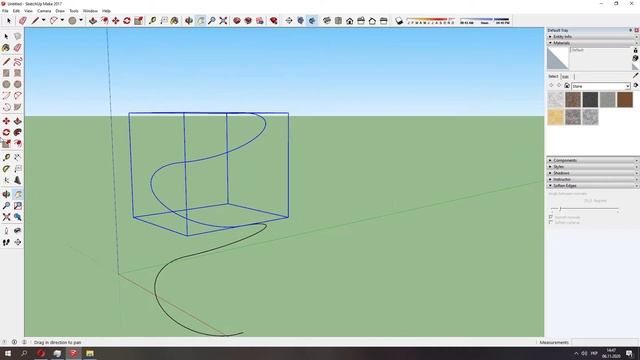
Task: Open the Stone materials collection dropdown
Action: 601,86
